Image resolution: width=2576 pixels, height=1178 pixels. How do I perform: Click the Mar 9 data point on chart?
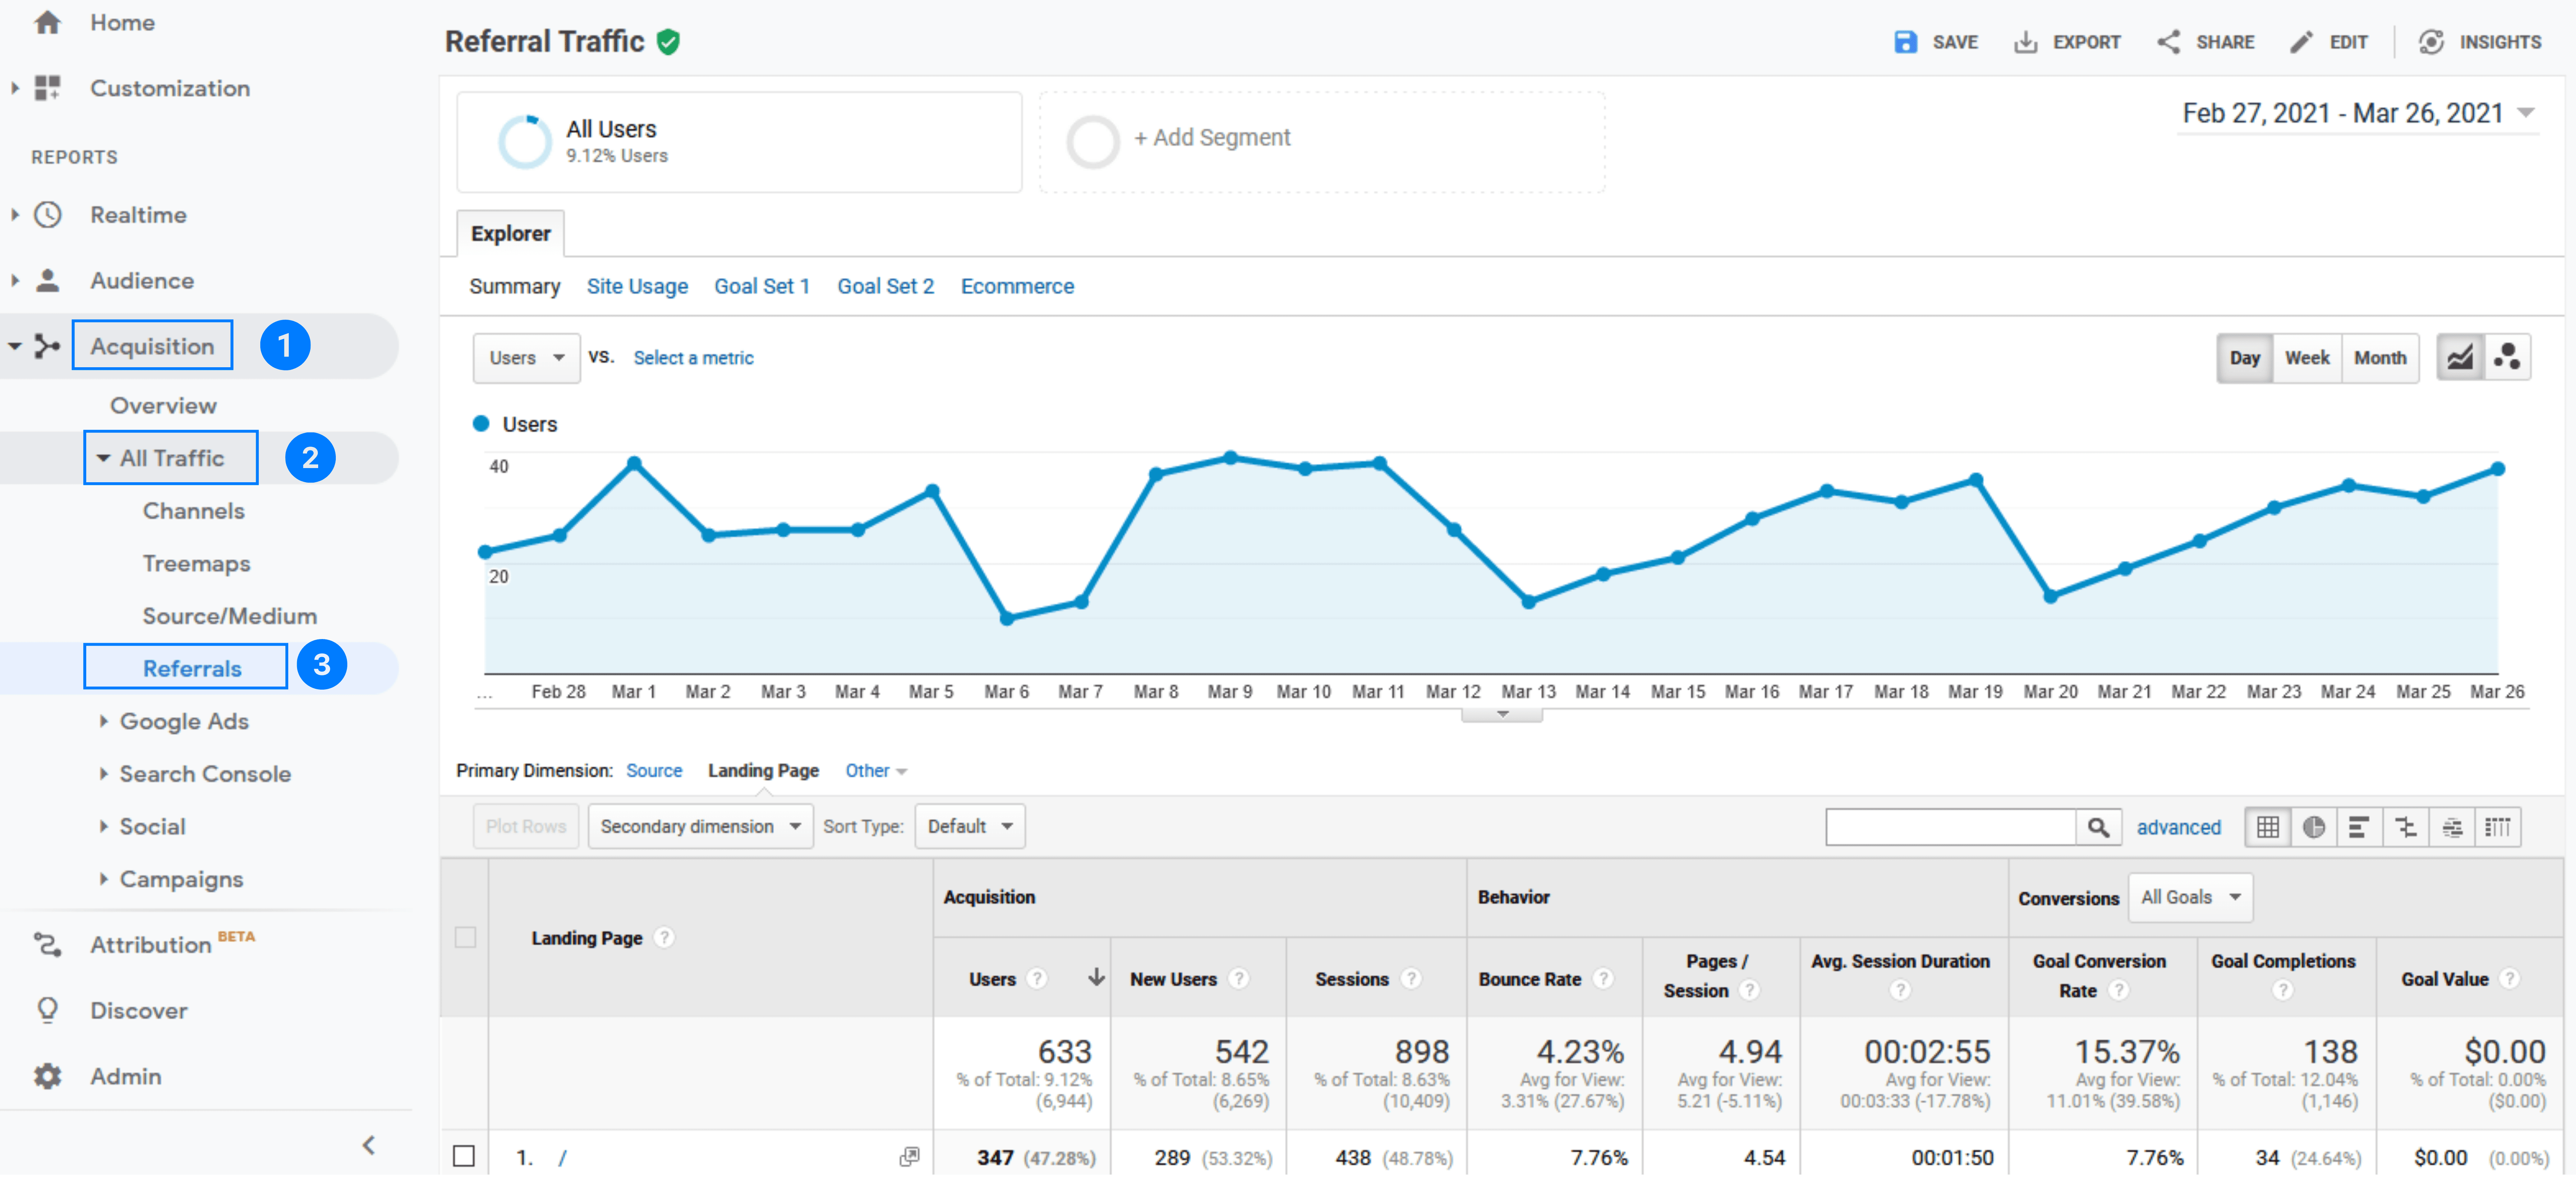pyautogui.click(x=1231, y=458)
